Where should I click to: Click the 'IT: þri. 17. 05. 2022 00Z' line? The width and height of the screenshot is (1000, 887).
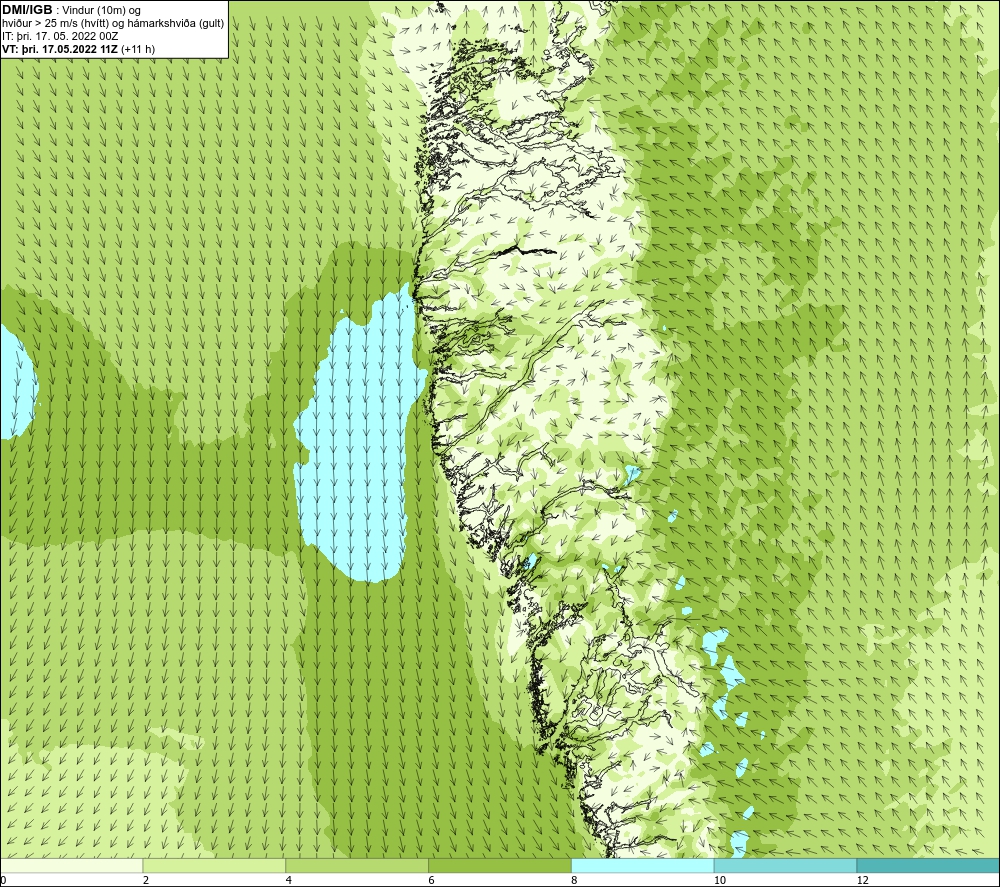click(60, 36)
